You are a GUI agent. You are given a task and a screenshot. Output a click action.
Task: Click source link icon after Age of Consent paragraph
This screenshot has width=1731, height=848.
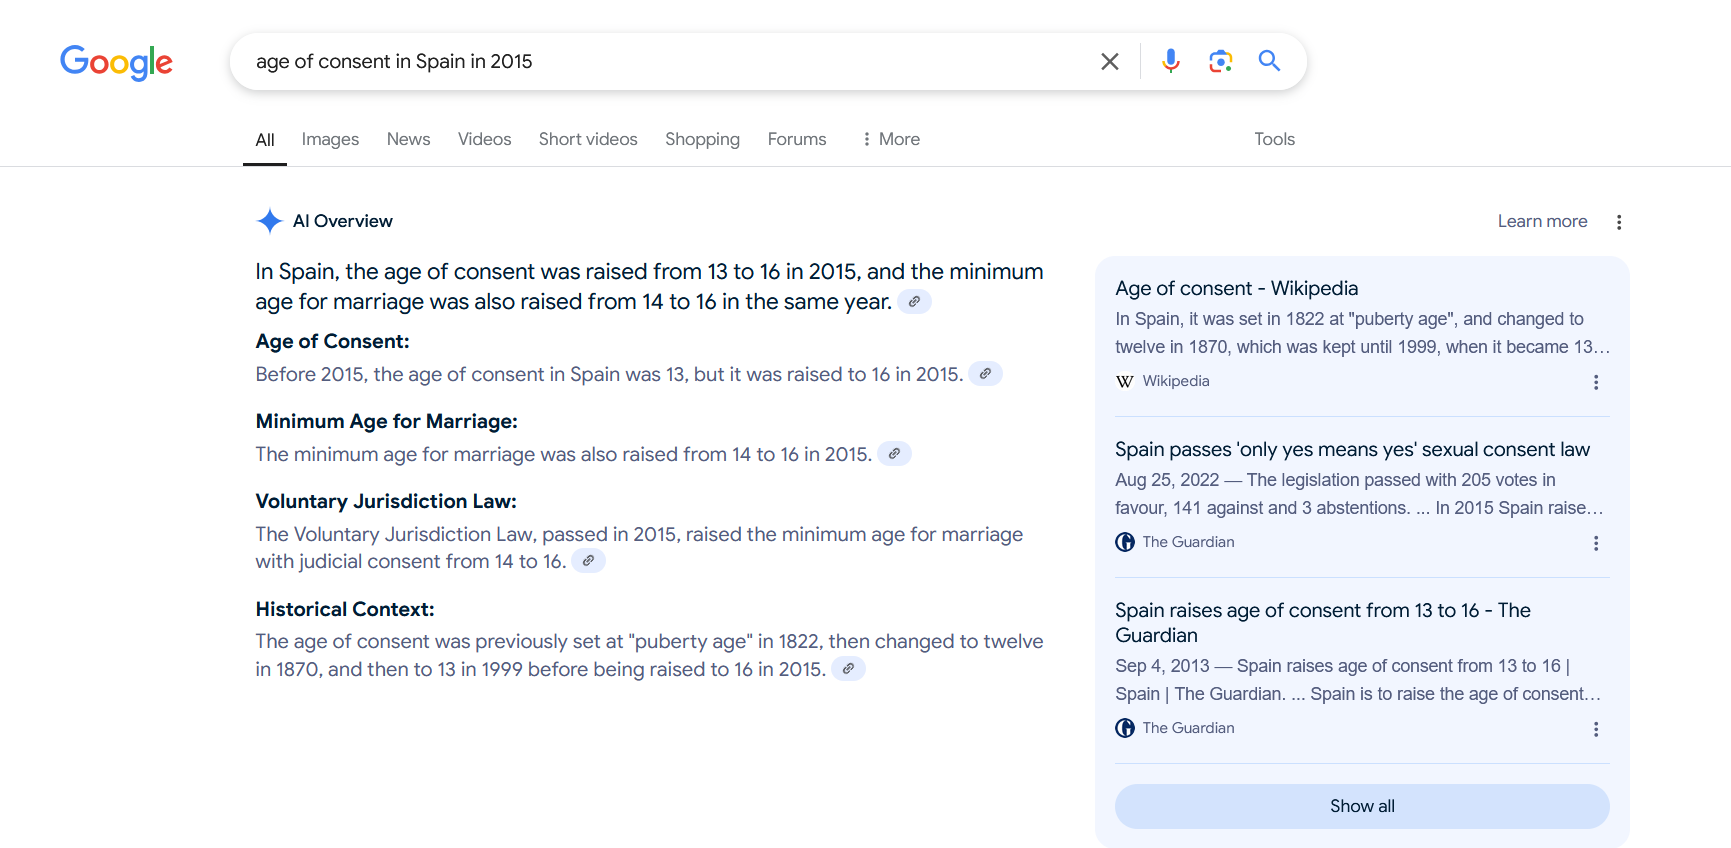tap(985, 374)
